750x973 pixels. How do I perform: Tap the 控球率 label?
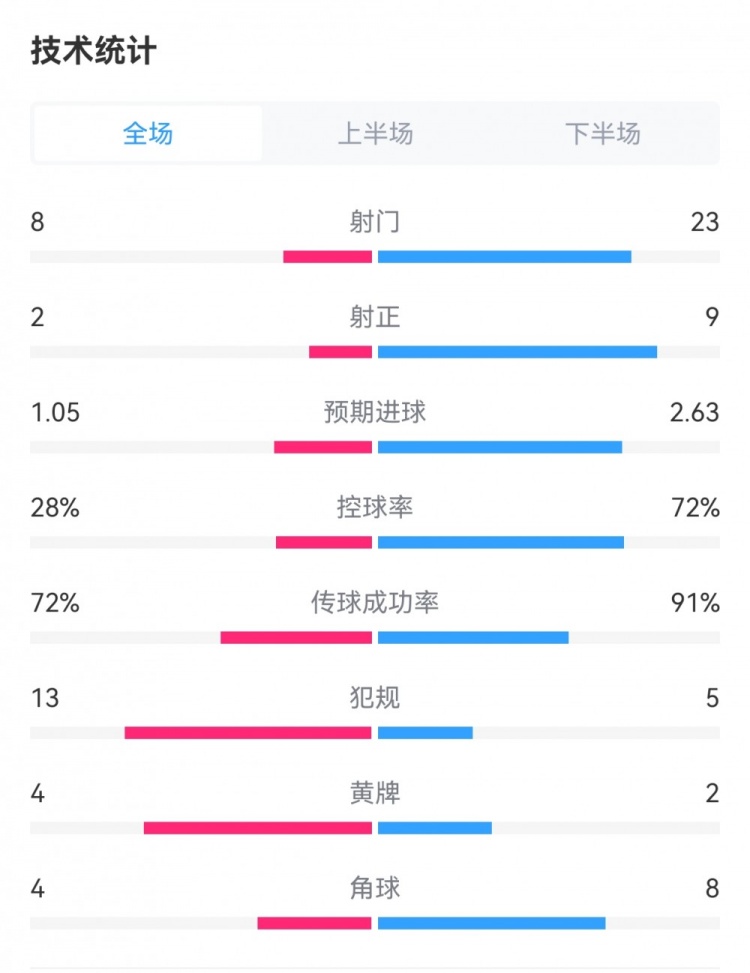click(x=375, y=508)
